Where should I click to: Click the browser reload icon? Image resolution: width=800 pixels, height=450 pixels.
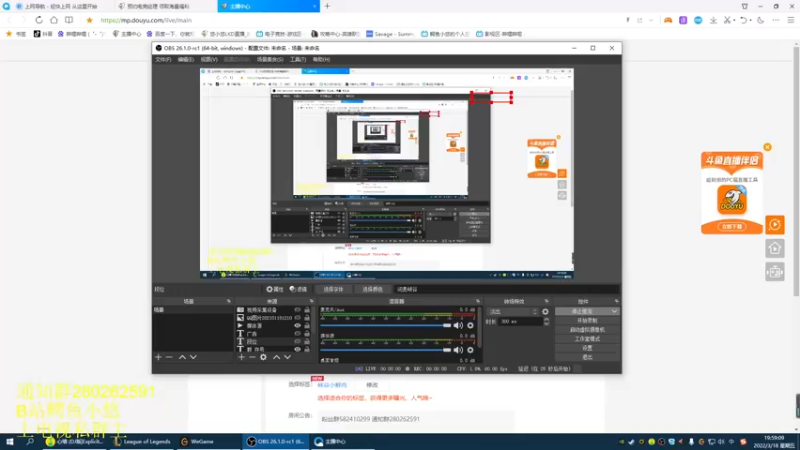[39, 20]
